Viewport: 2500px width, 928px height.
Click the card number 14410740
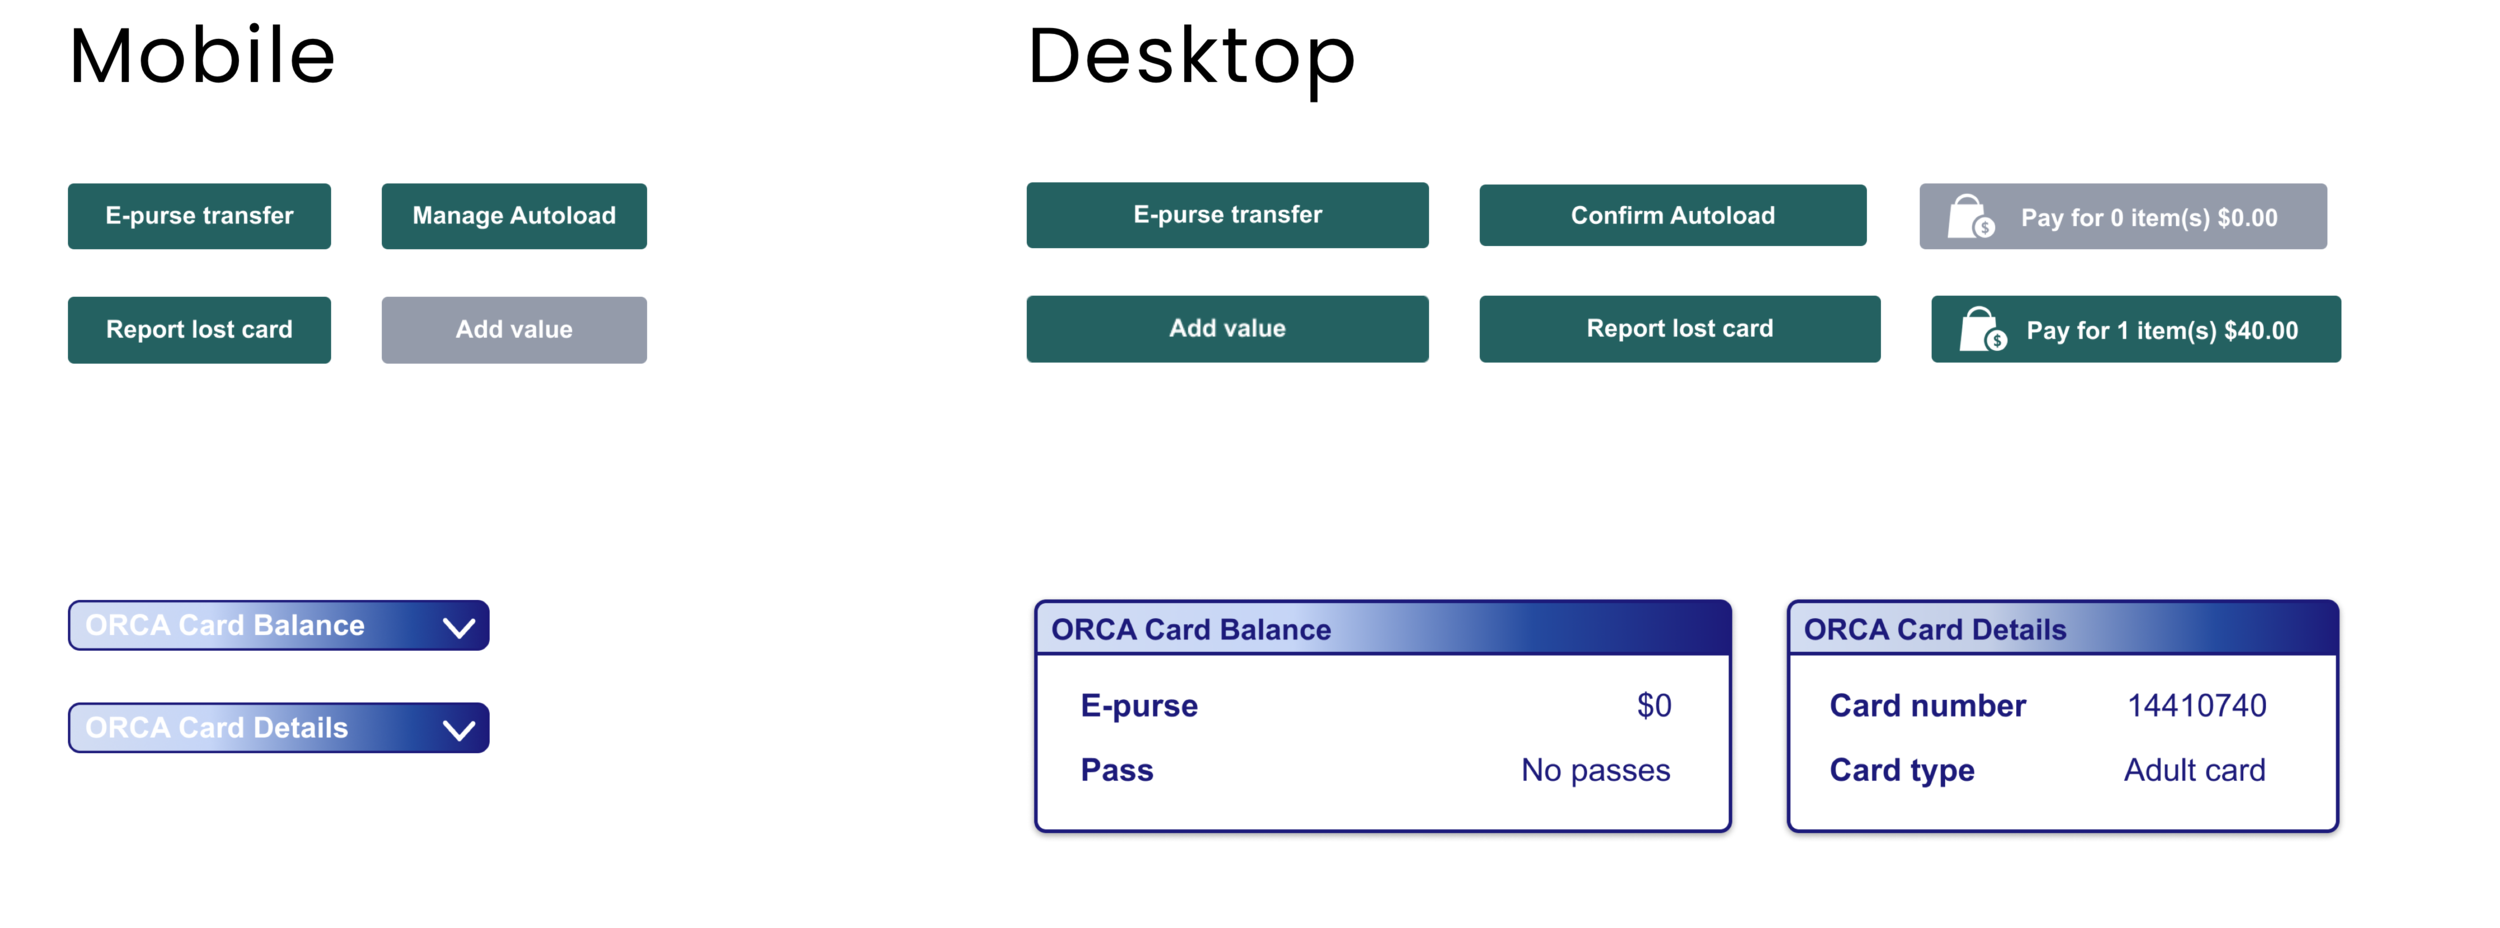[x=2196, y=706]
